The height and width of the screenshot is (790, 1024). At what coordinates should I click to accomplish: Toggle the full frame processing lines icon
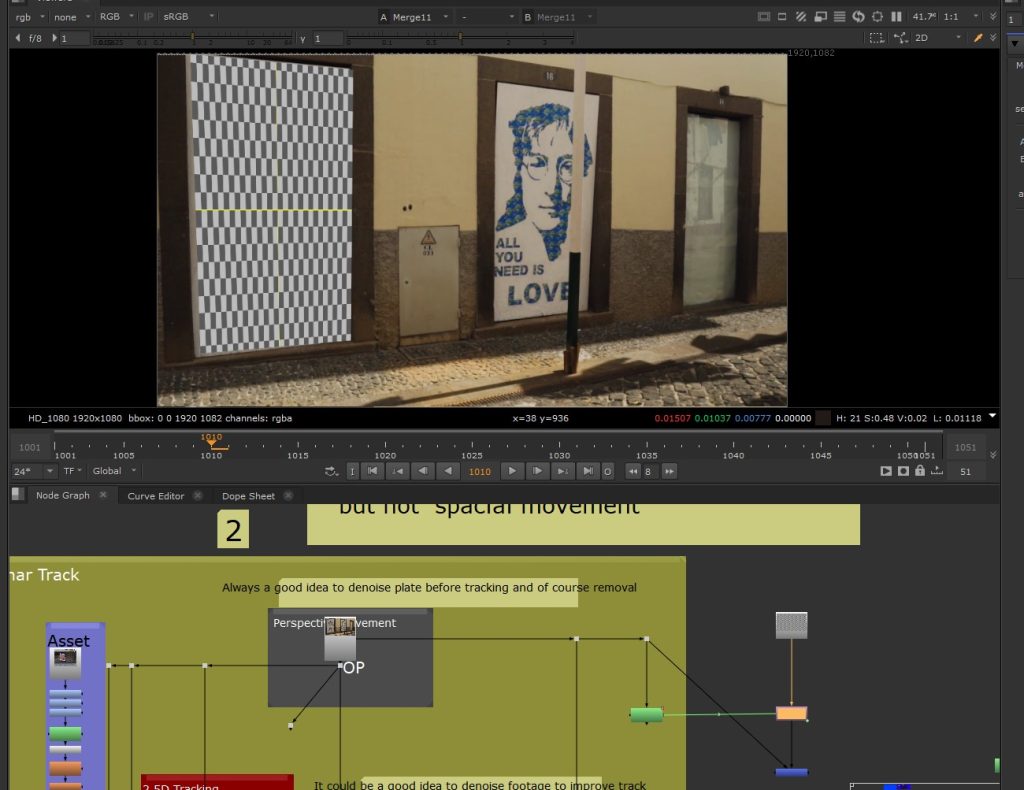(x=839, y=16)
